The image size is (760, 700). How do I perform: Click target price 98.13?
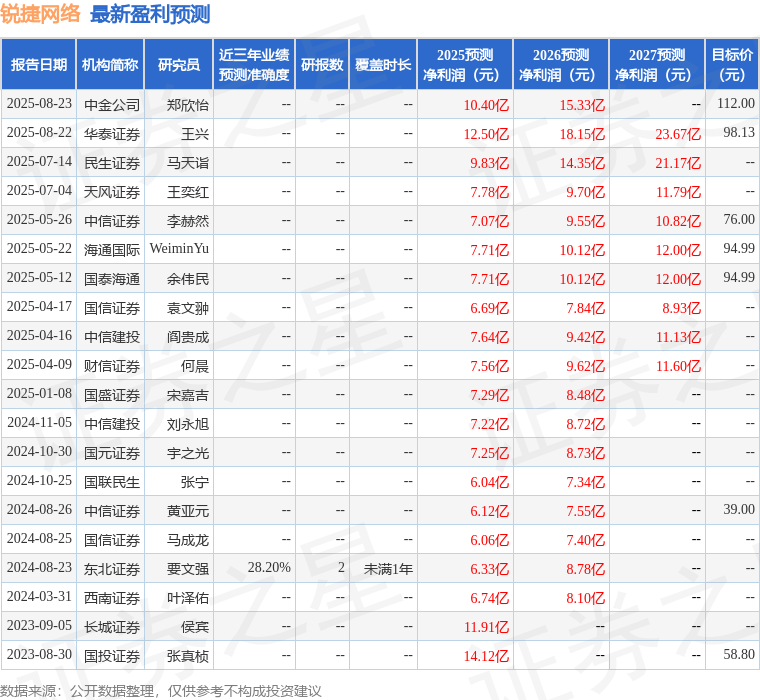click(x=739, y=132)
